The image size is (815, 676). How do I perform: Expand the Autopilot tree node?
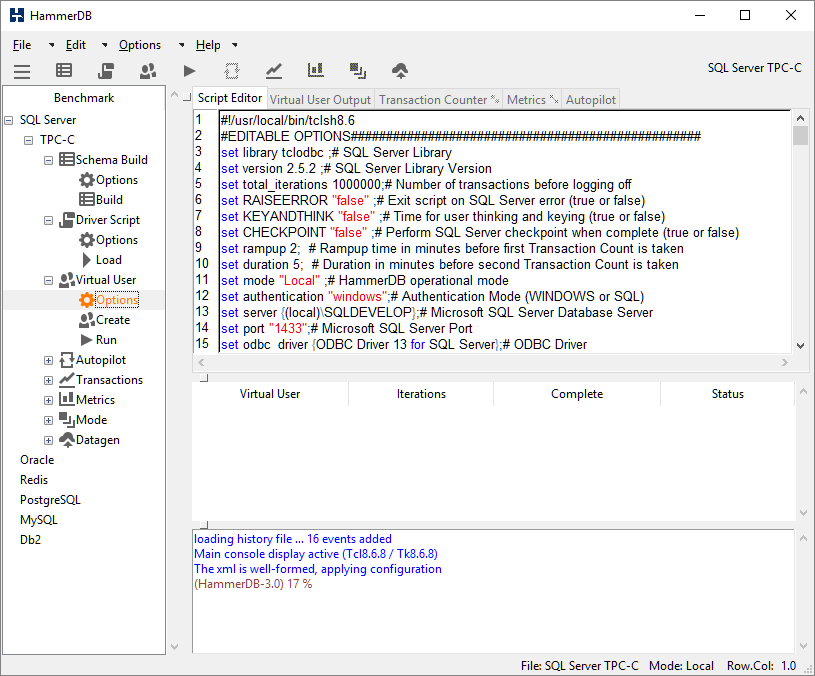48,361
